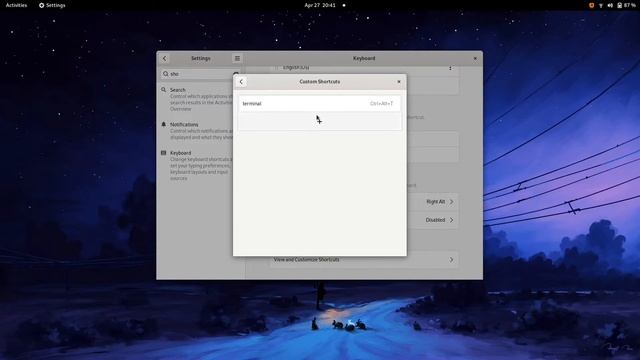Open the Activities overview
This screenshot has width=640, height=360.
pyautogui.click(x=16, y=5)
